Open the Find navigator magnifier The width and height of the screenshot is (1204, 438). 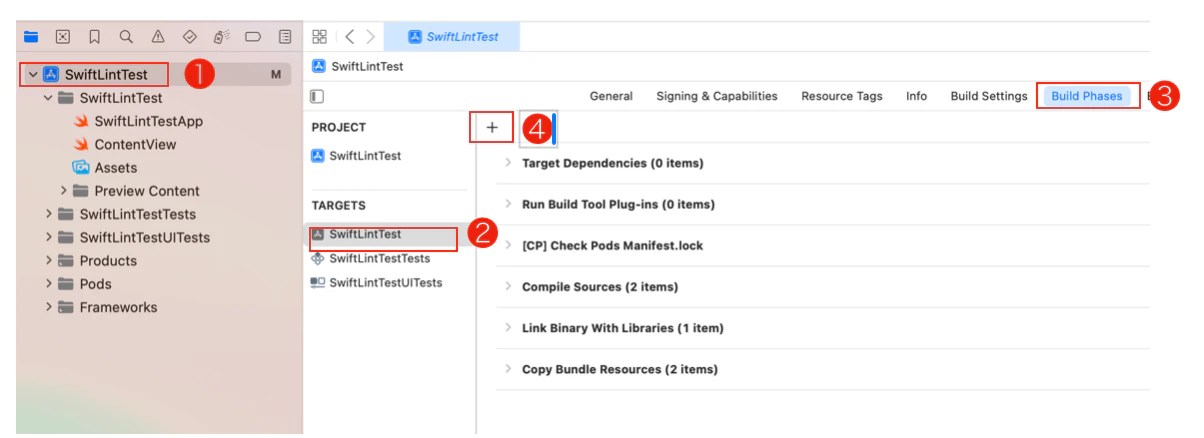(x=126, y=37)
